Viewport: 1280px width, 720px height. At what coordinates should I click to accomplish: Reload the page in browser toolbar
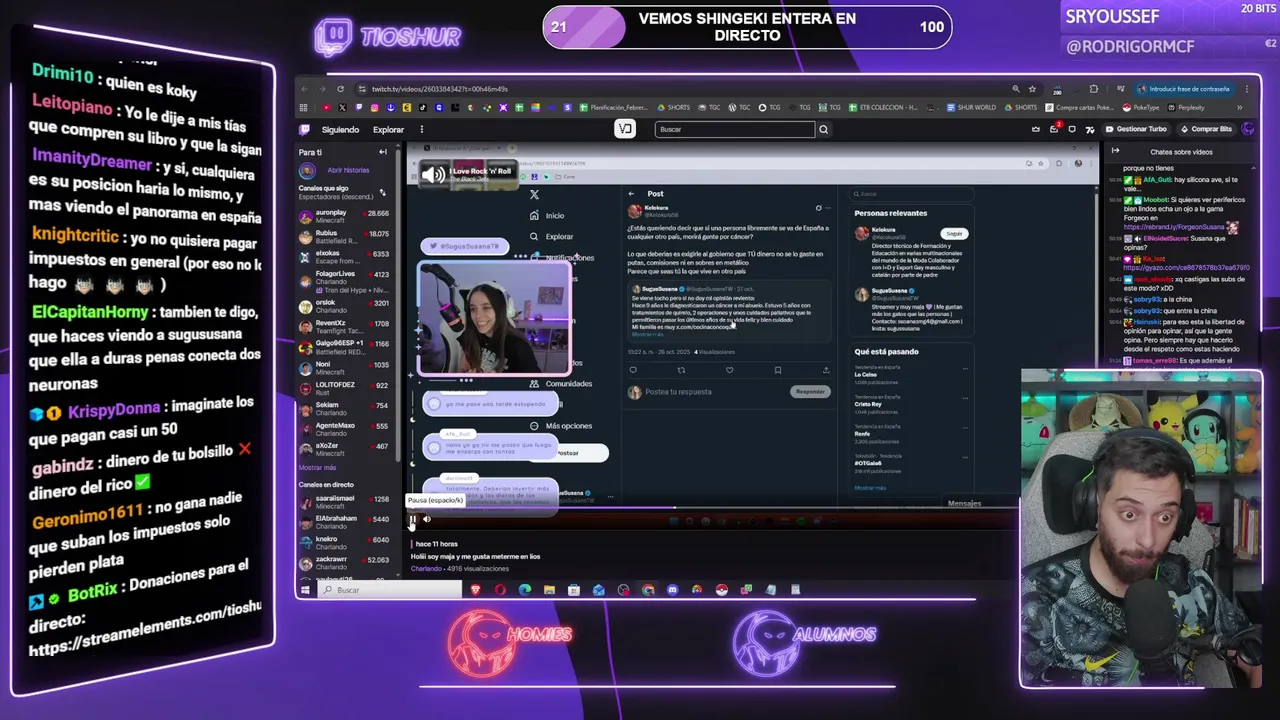(340, 89)
